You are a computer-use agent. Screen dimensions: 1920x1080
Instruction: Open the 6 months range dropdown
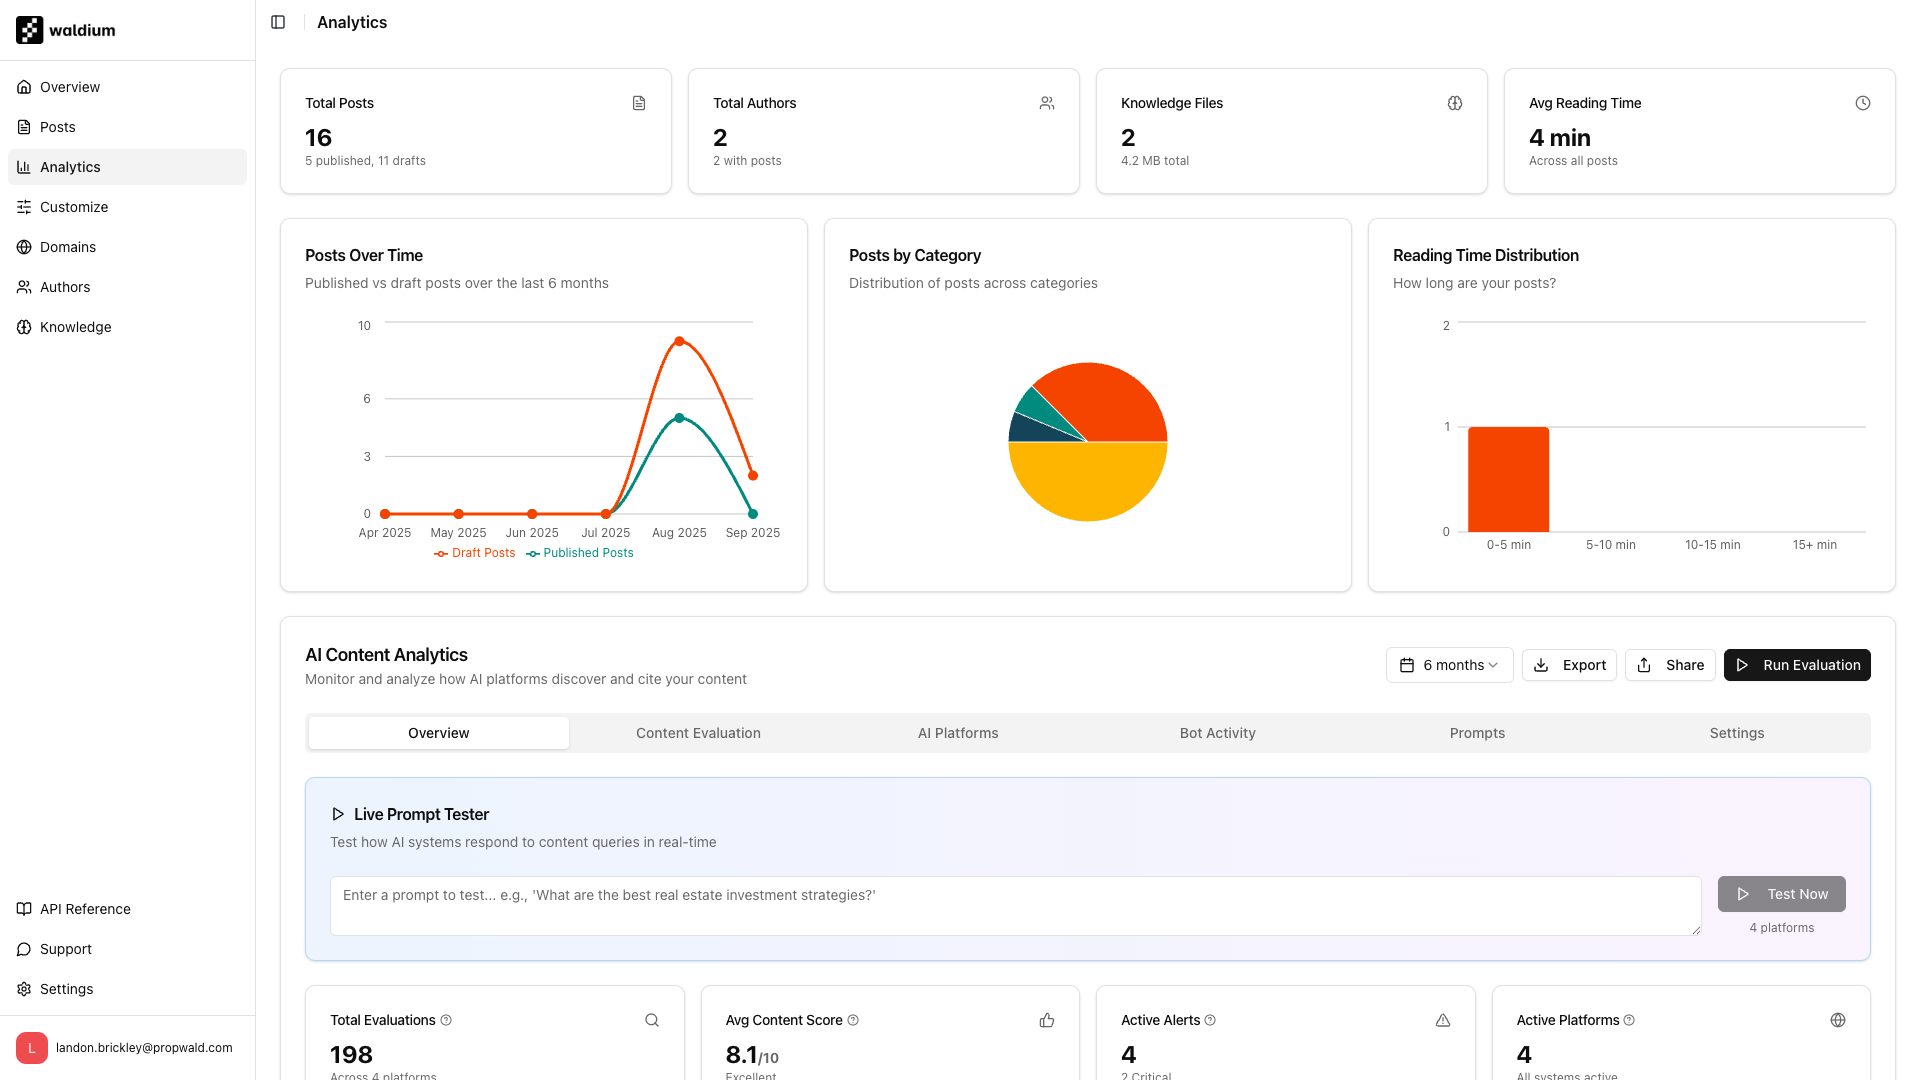pos(1449,665)
